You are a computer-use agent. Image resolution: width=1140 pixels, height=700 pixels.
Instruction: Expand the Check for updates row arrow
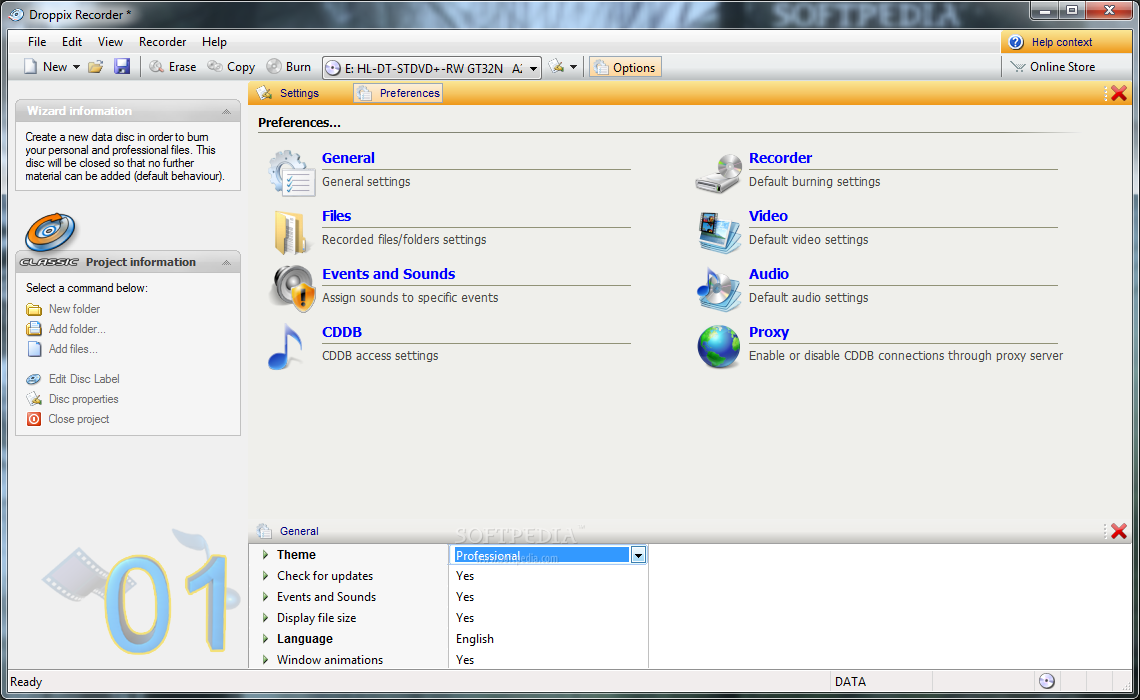tap(265, 576)
